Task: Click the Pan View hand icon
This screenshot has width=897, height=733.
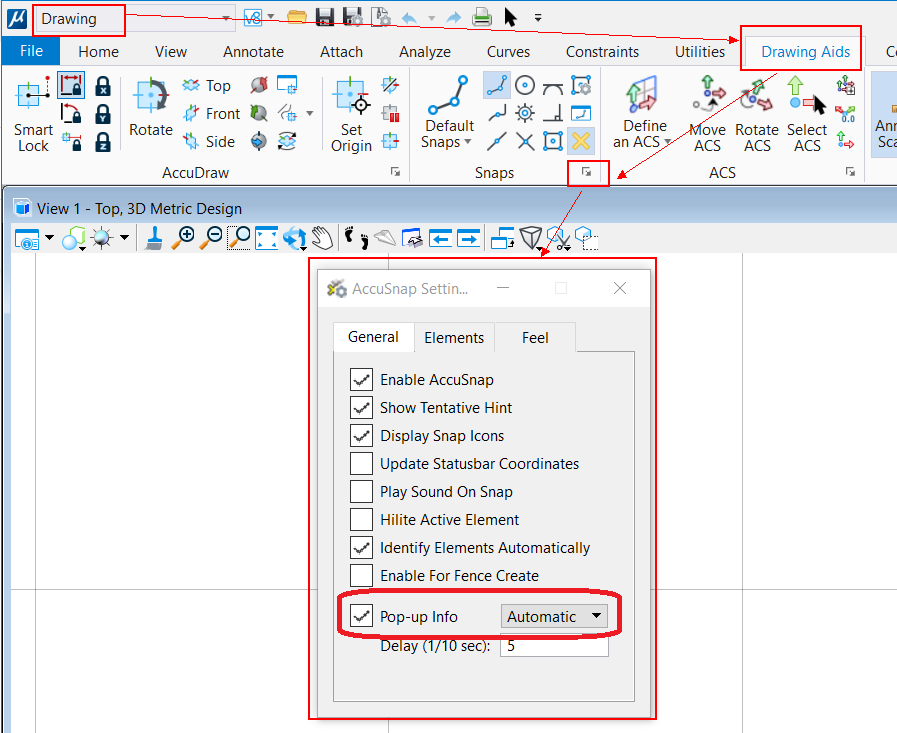Action: tap(323, 237)
